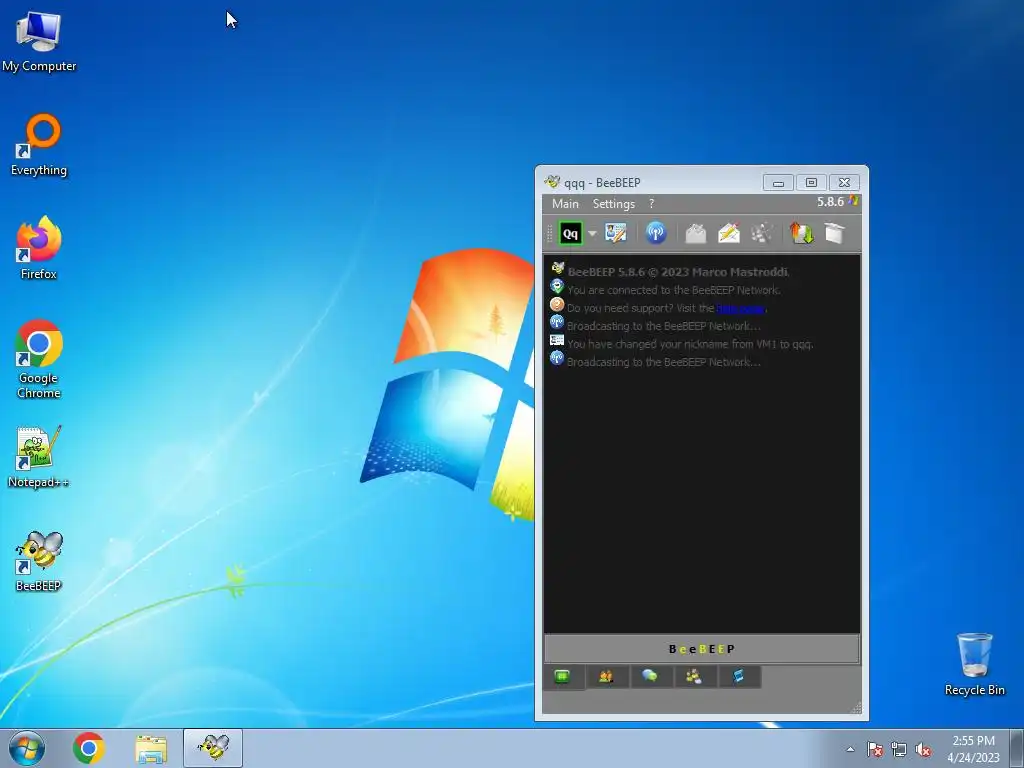
Task: Click the gray open envelope toolbar icon
Action: (696, 233)
